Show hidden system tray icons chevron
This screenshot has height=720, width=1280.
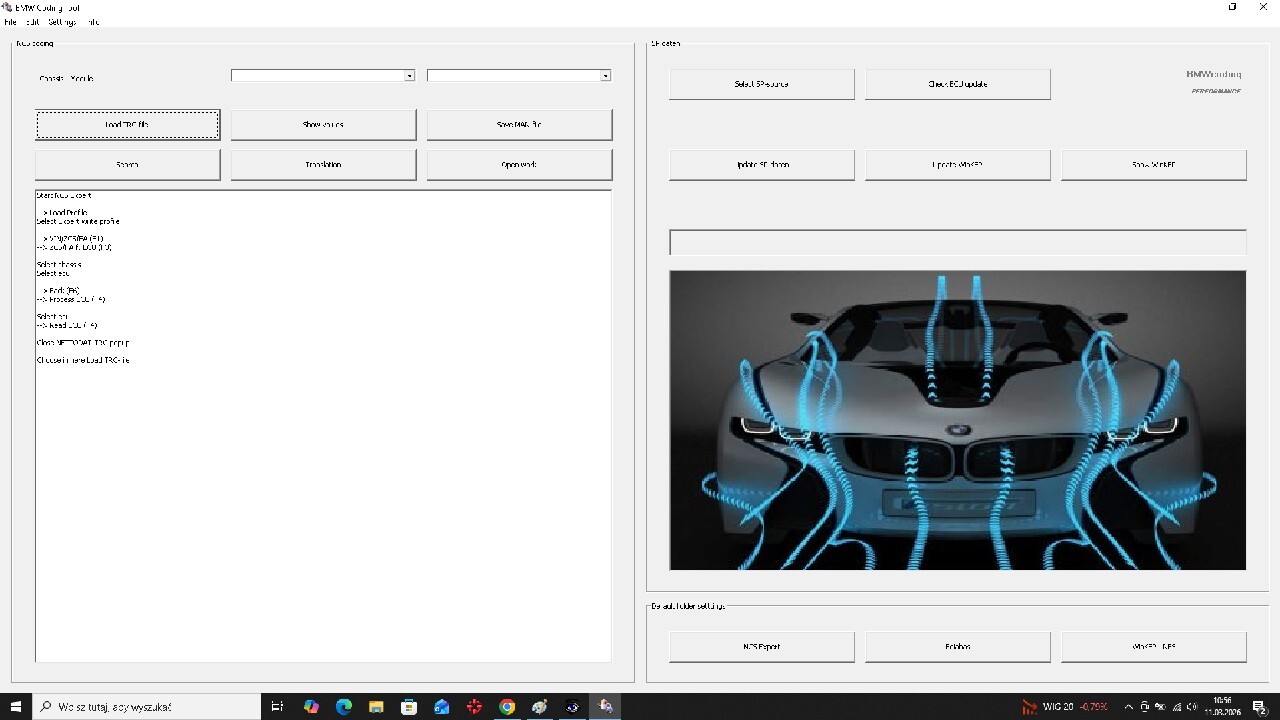coord(1128,707)
